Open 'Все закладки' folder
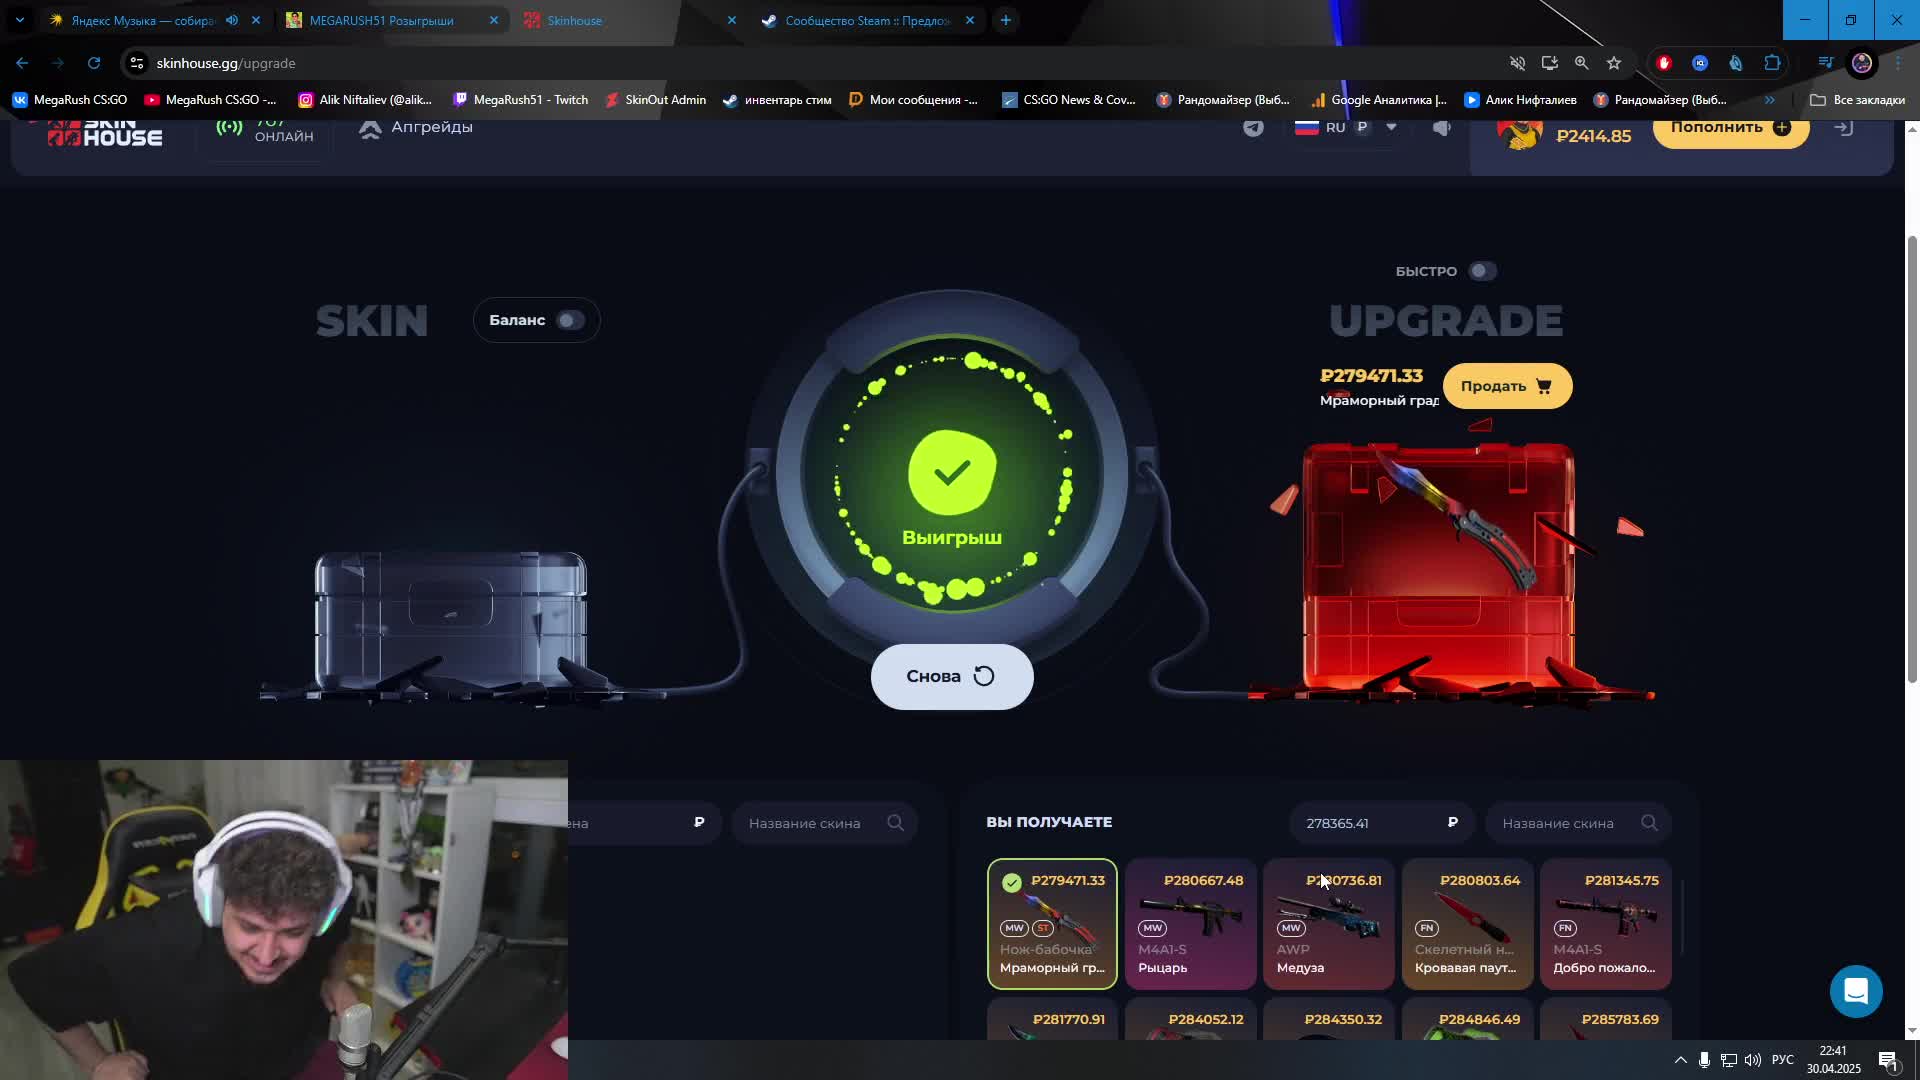The image size is (1920, 1080). point(1857,100)
